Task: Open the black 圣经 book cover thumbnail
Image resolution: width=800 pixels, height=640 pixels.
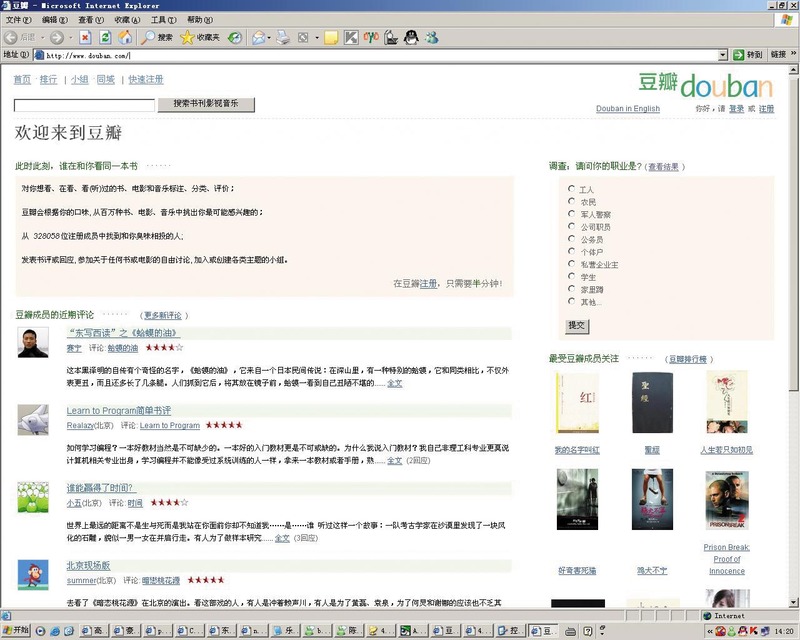Action: [652, 403]
